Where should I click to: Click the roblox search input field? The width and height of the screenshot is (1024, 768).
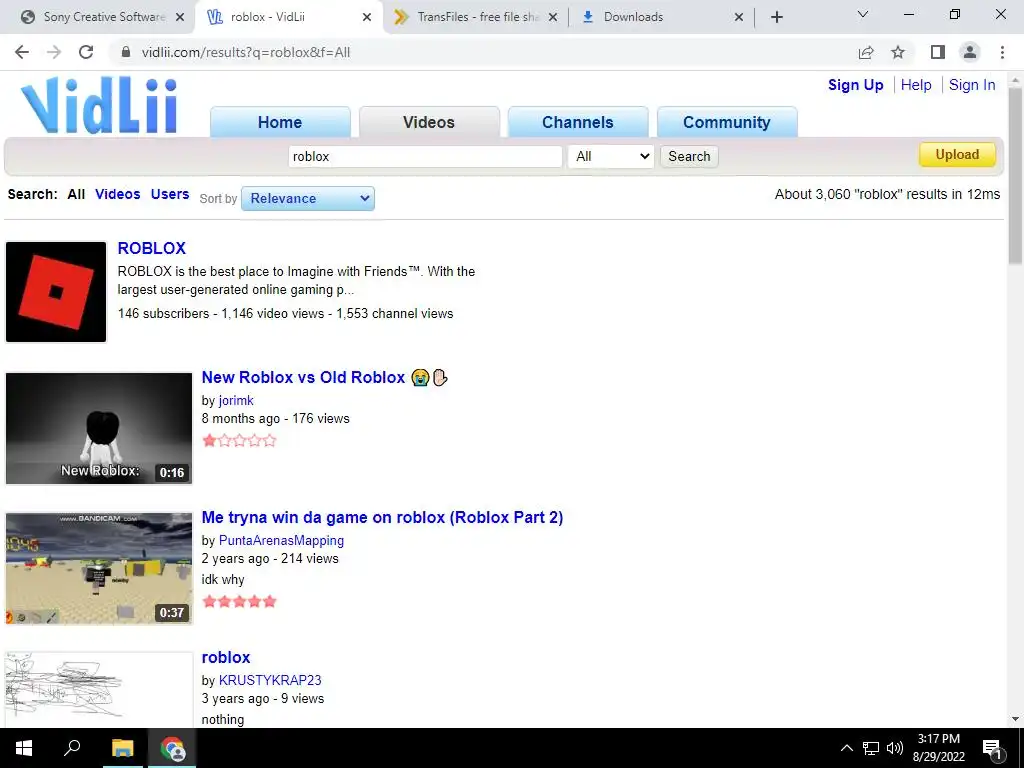point(425,156)
